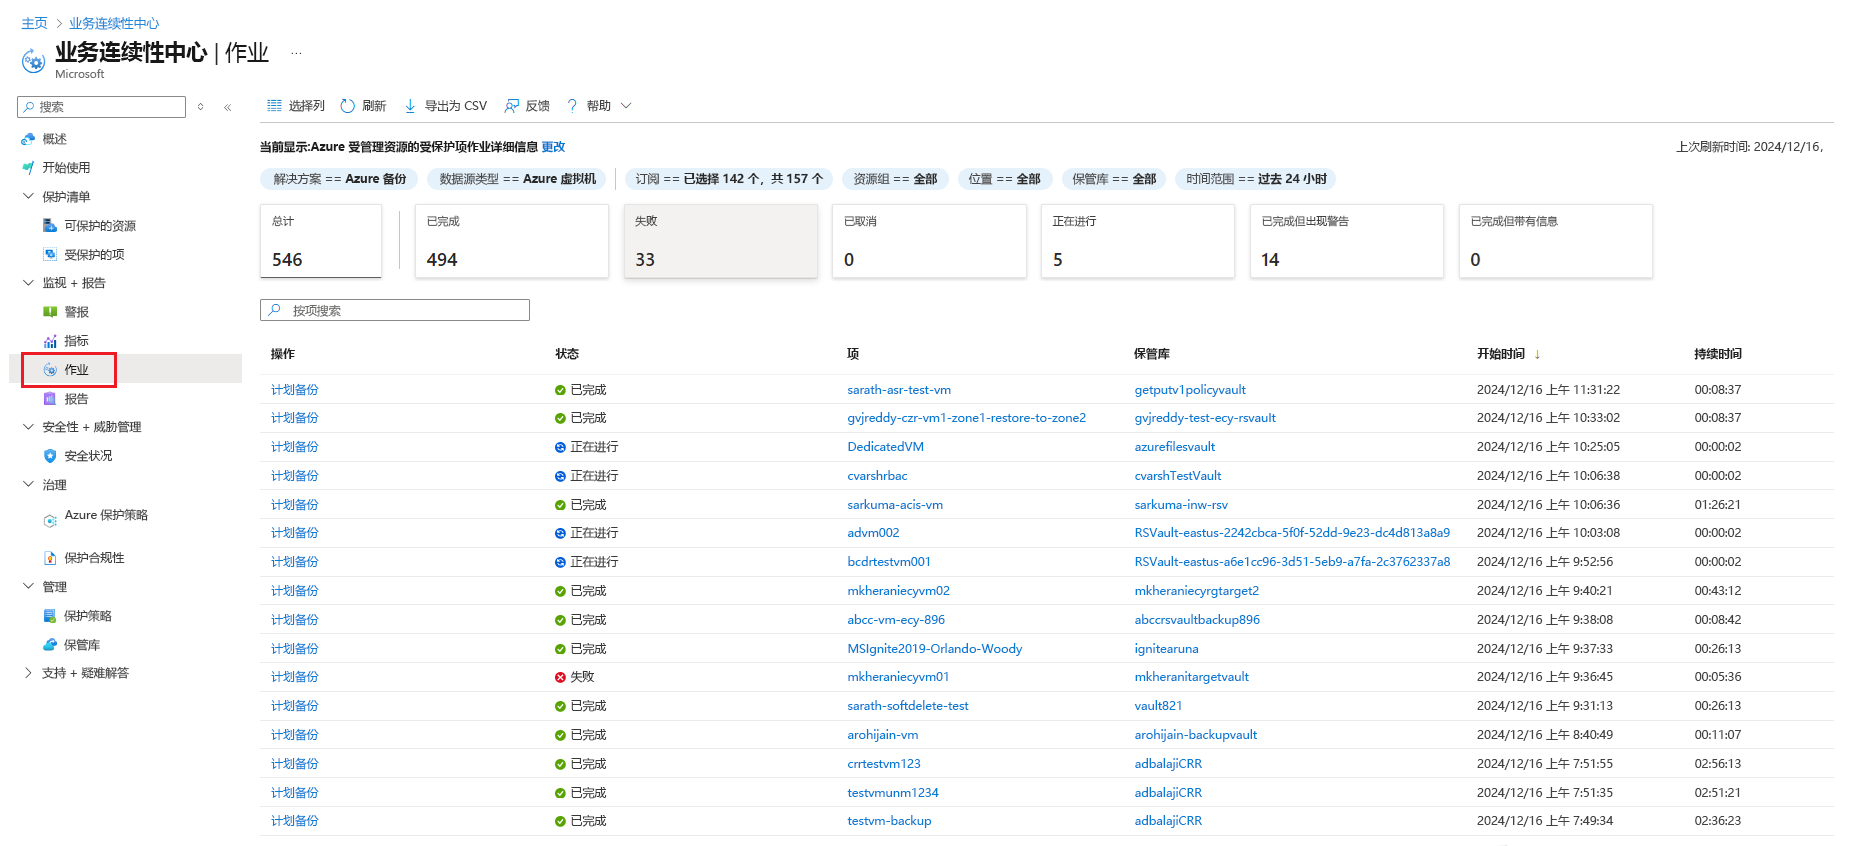Click the 可保护的资源 icon

click(50, 226)
